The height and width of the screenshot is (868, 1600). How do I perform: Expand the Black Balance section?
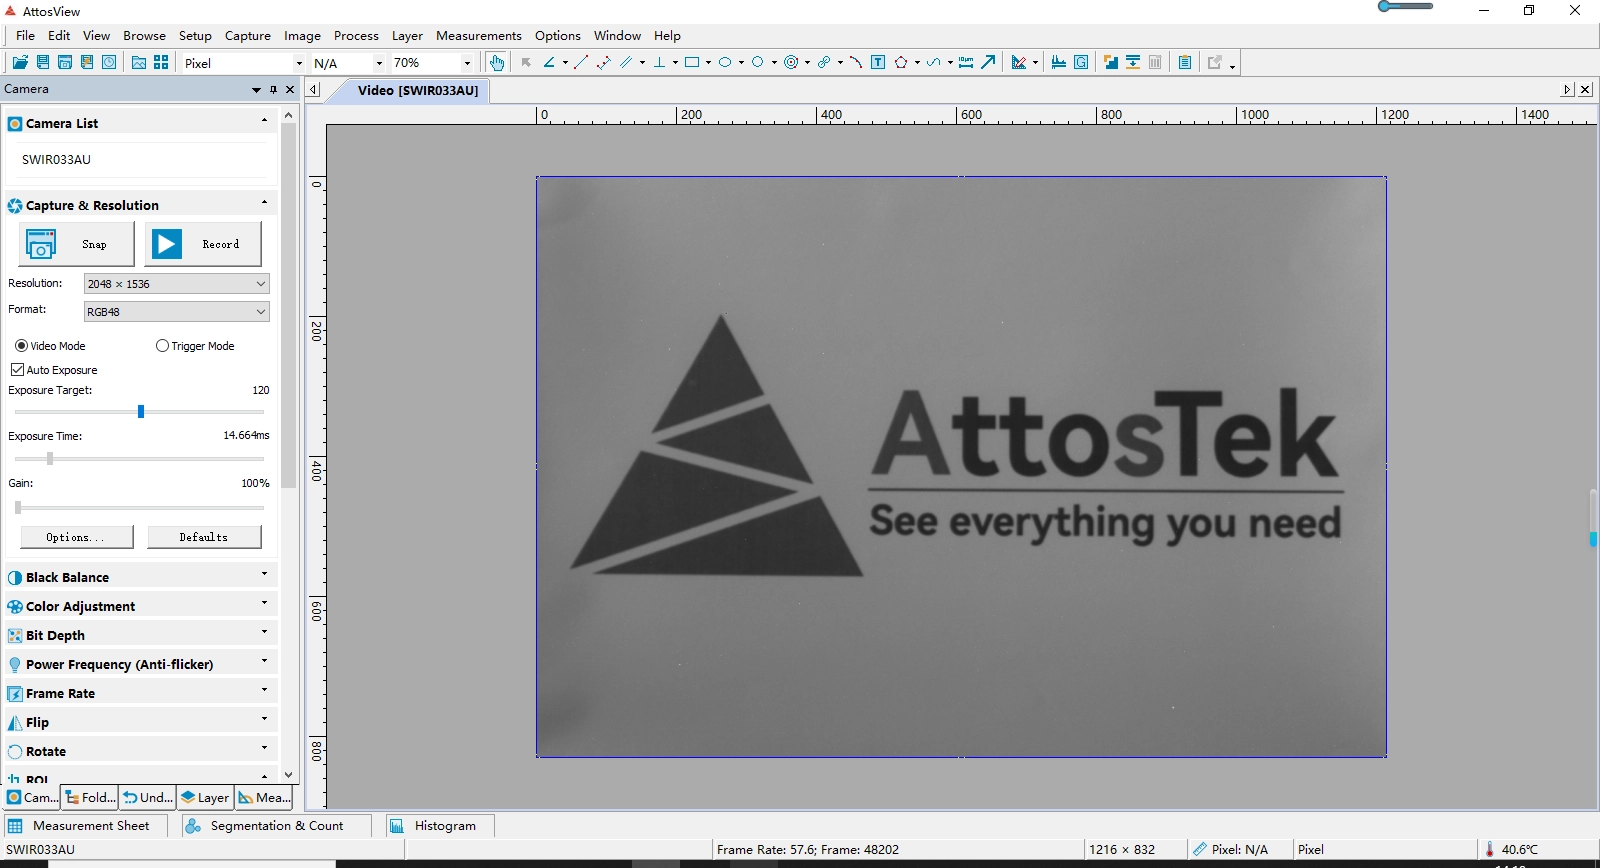coord(140,577)
